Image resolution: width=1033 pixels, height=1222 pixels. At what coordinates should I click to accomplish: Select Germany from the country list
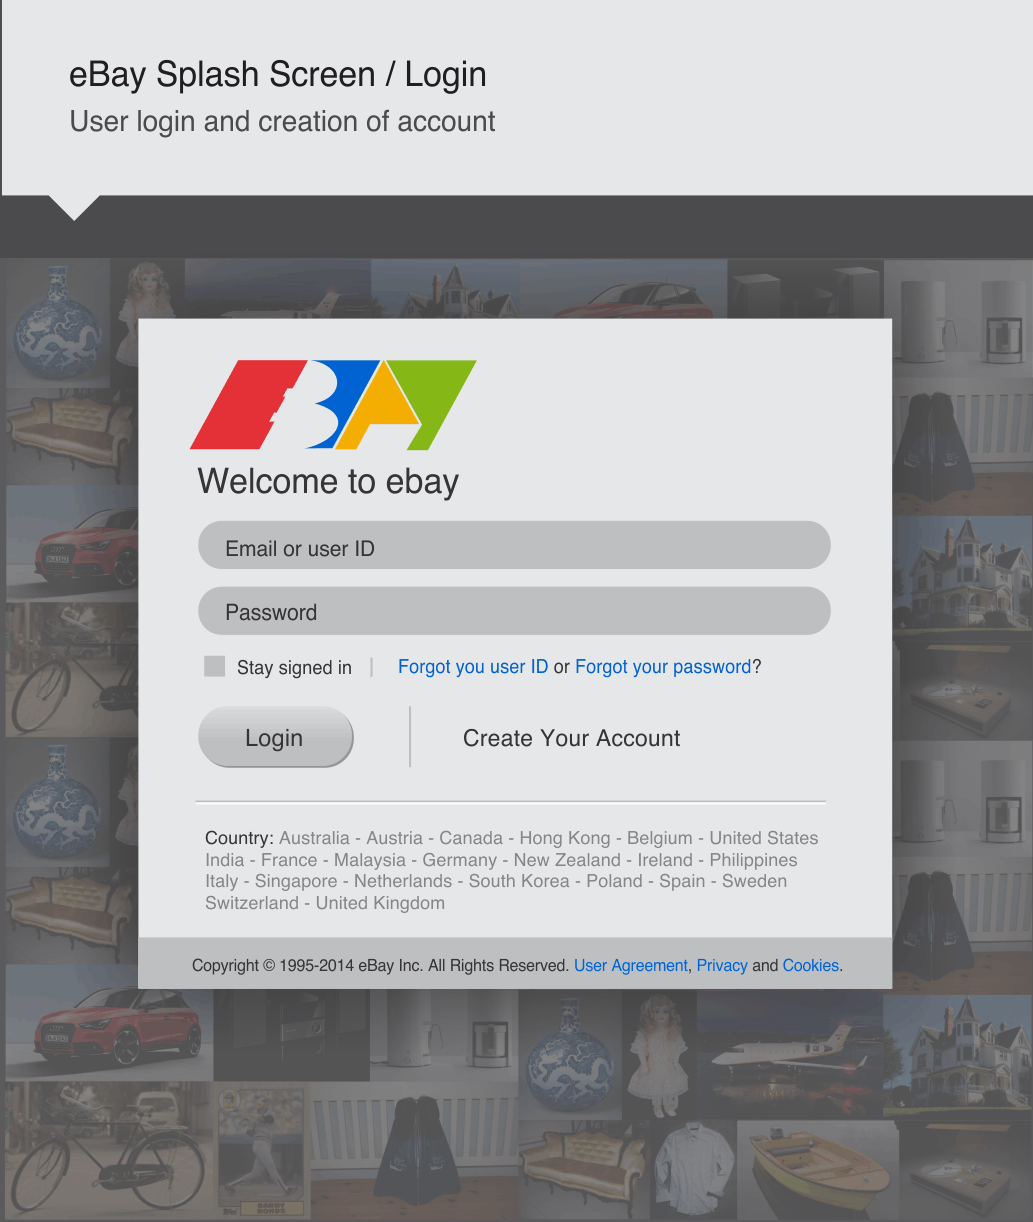click(459, 860)
